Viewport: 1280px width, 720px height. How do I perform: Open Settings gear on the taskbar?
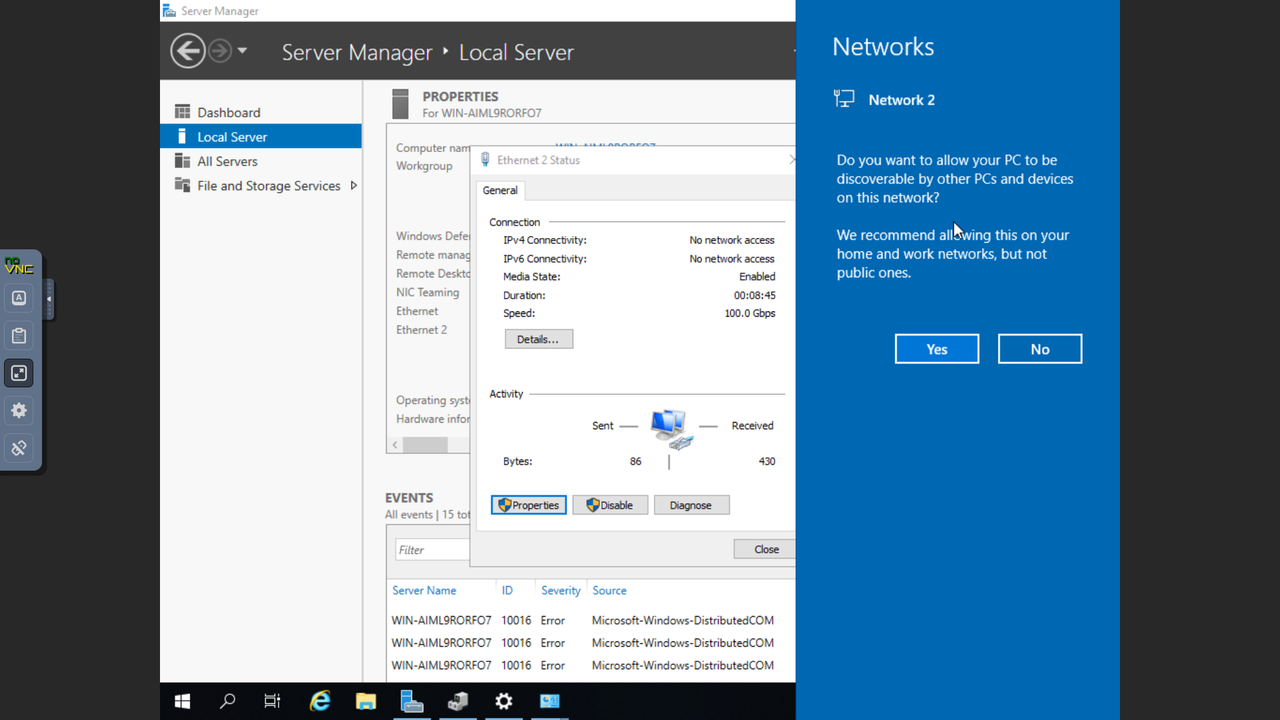pyautogui.click(x=504, y=701)
